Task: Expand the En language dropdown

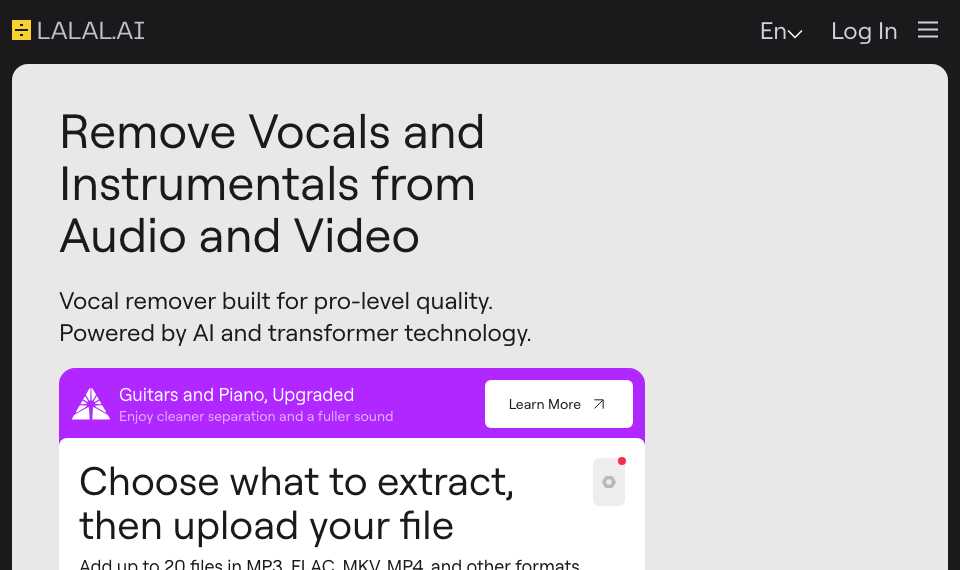Action: pyautogui.click(x=781, y=31)
